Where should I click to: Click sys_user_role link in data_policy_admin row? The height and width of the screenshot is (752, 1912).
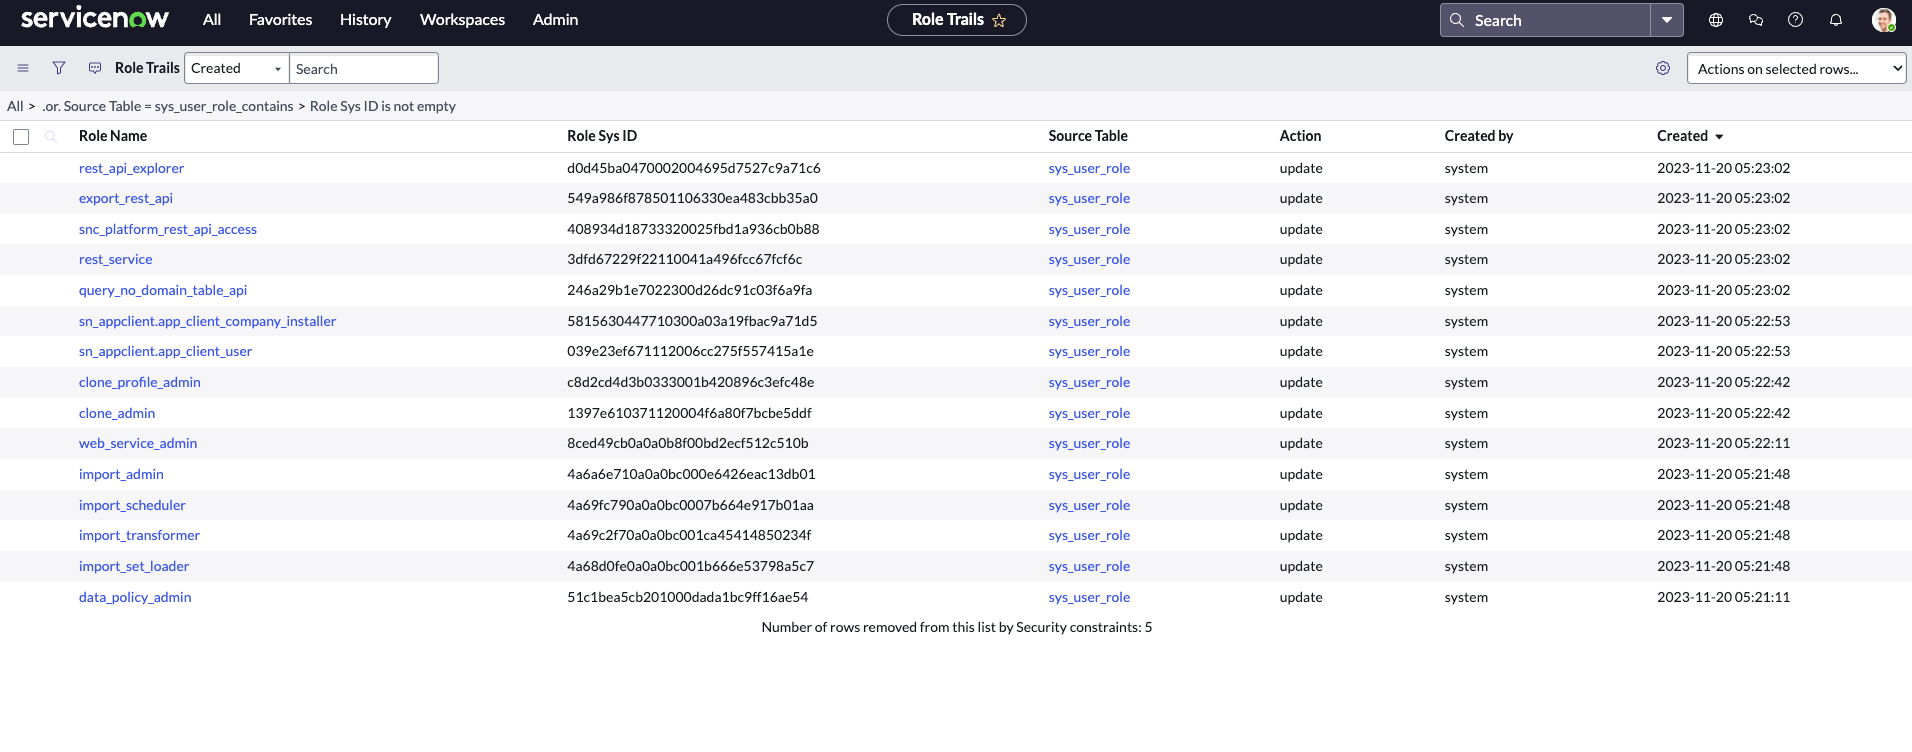[1089, 597]
